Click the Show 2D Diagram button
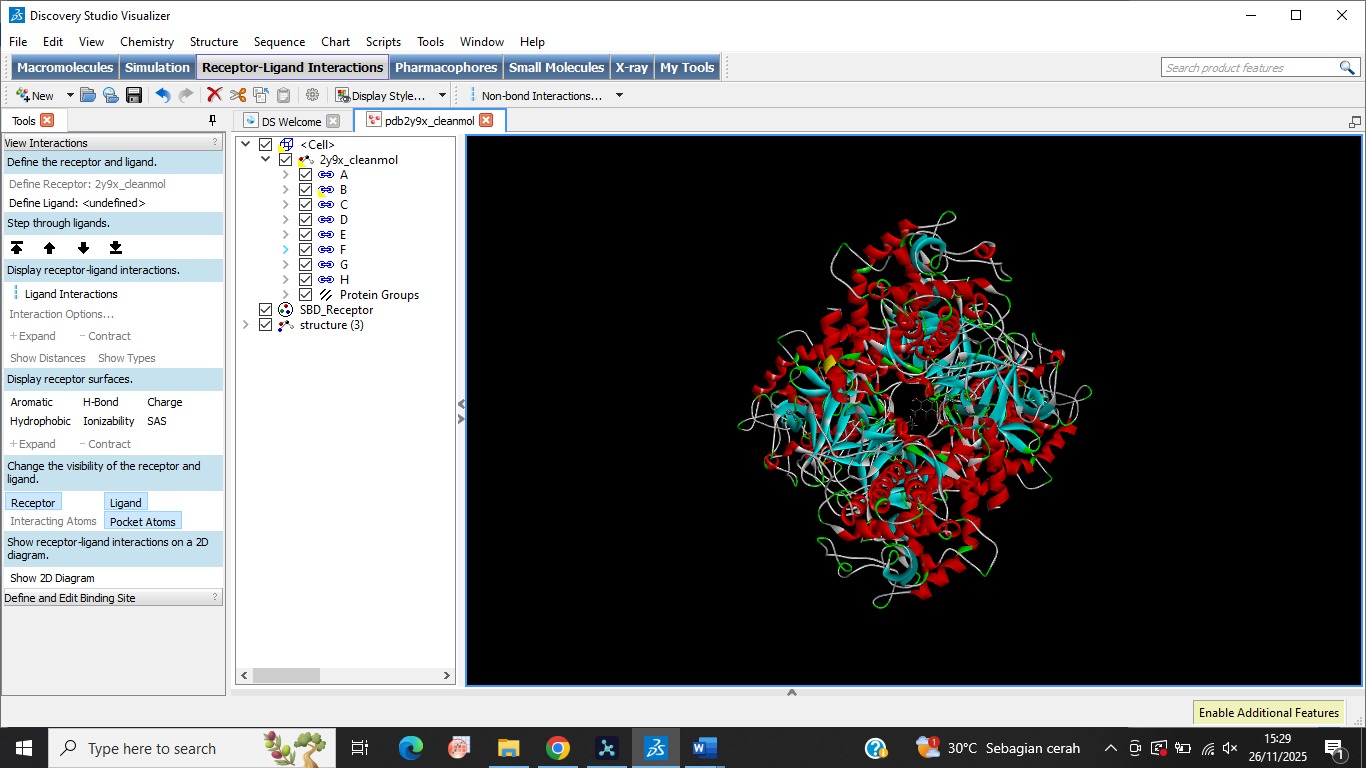Image resolution: width=1366 pixels, height=768 pixels. pyautogui.click(x=52, y=577)
